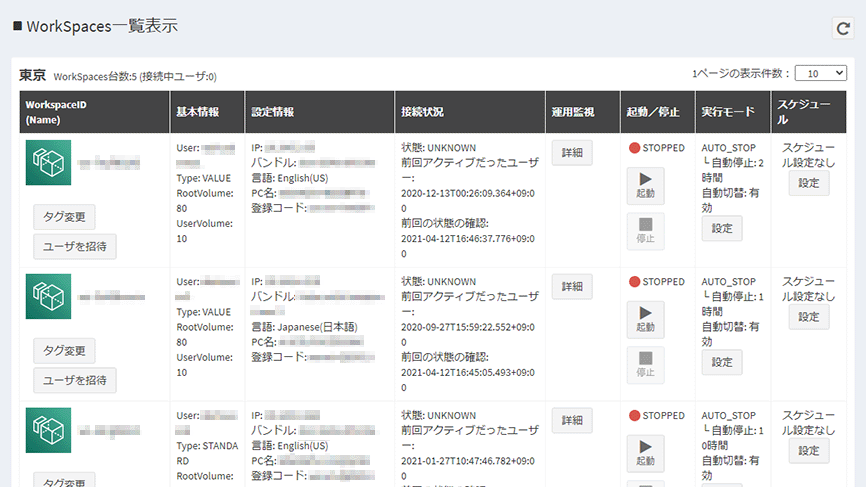Start the second workspace with 起動 play icon
The width and height of the screenshot is (866, 487).
coord(645,319)
